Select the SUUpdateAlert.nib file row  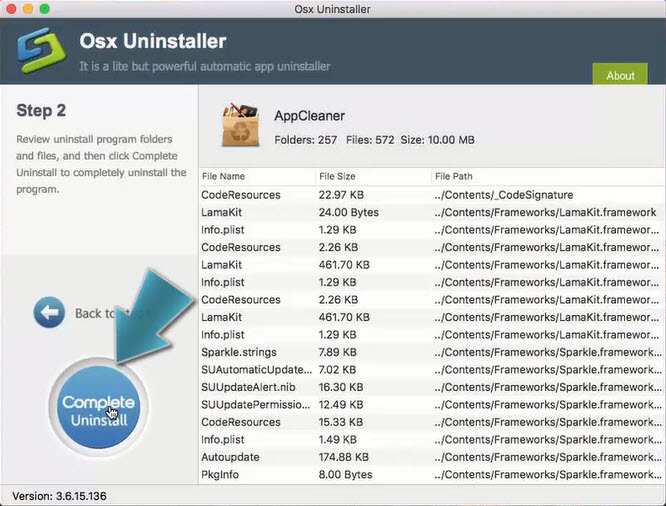(x=432, y=387)
